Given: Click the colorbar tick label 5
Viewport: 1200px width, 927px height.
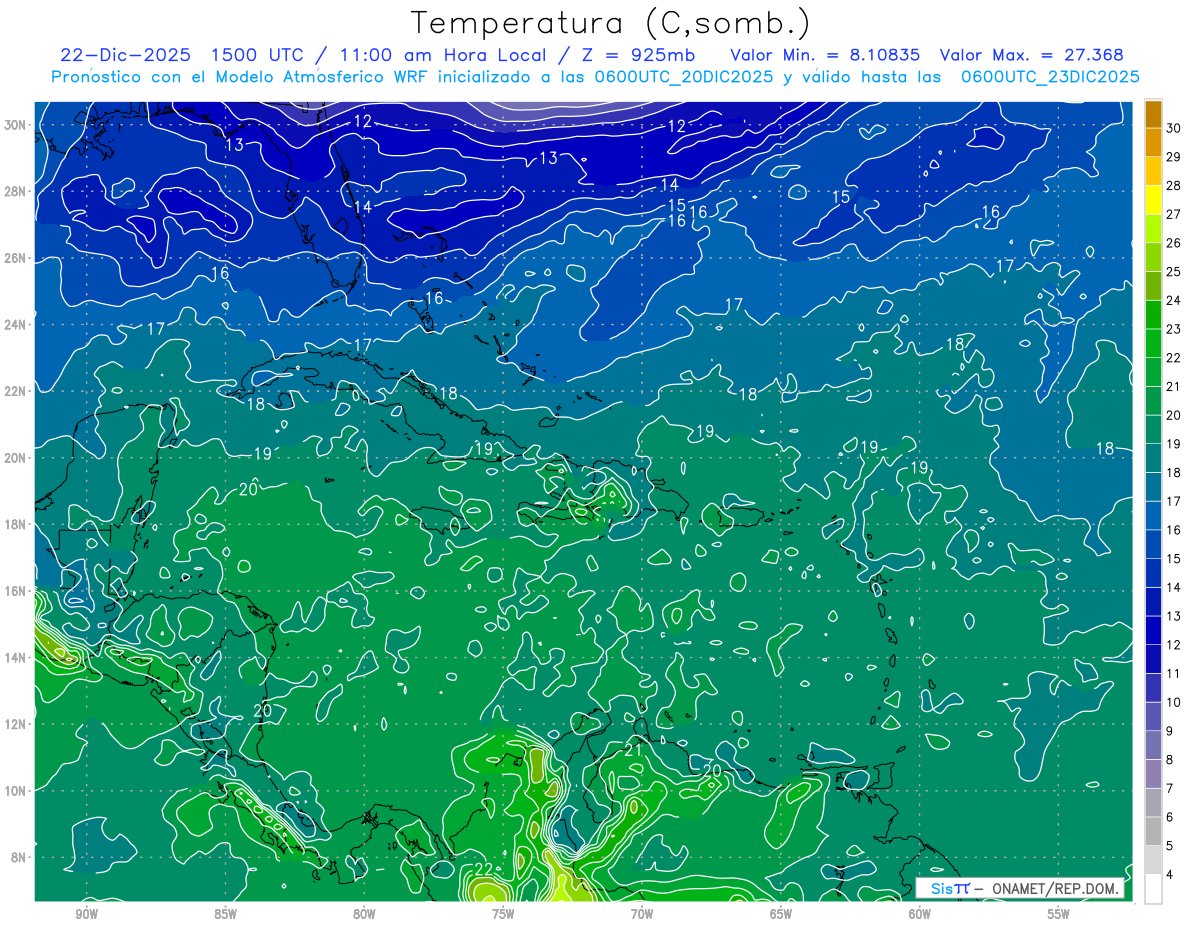Looking at the screenshot, I should pos(1171,847).
